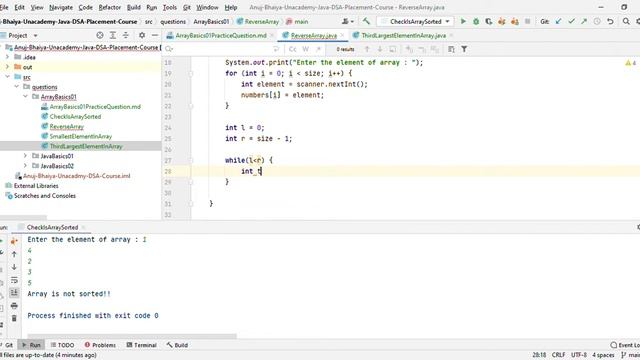Click ArrayBasics01 breadcrumb in navigation bar
640x360 pixels.
click(211, 22)
